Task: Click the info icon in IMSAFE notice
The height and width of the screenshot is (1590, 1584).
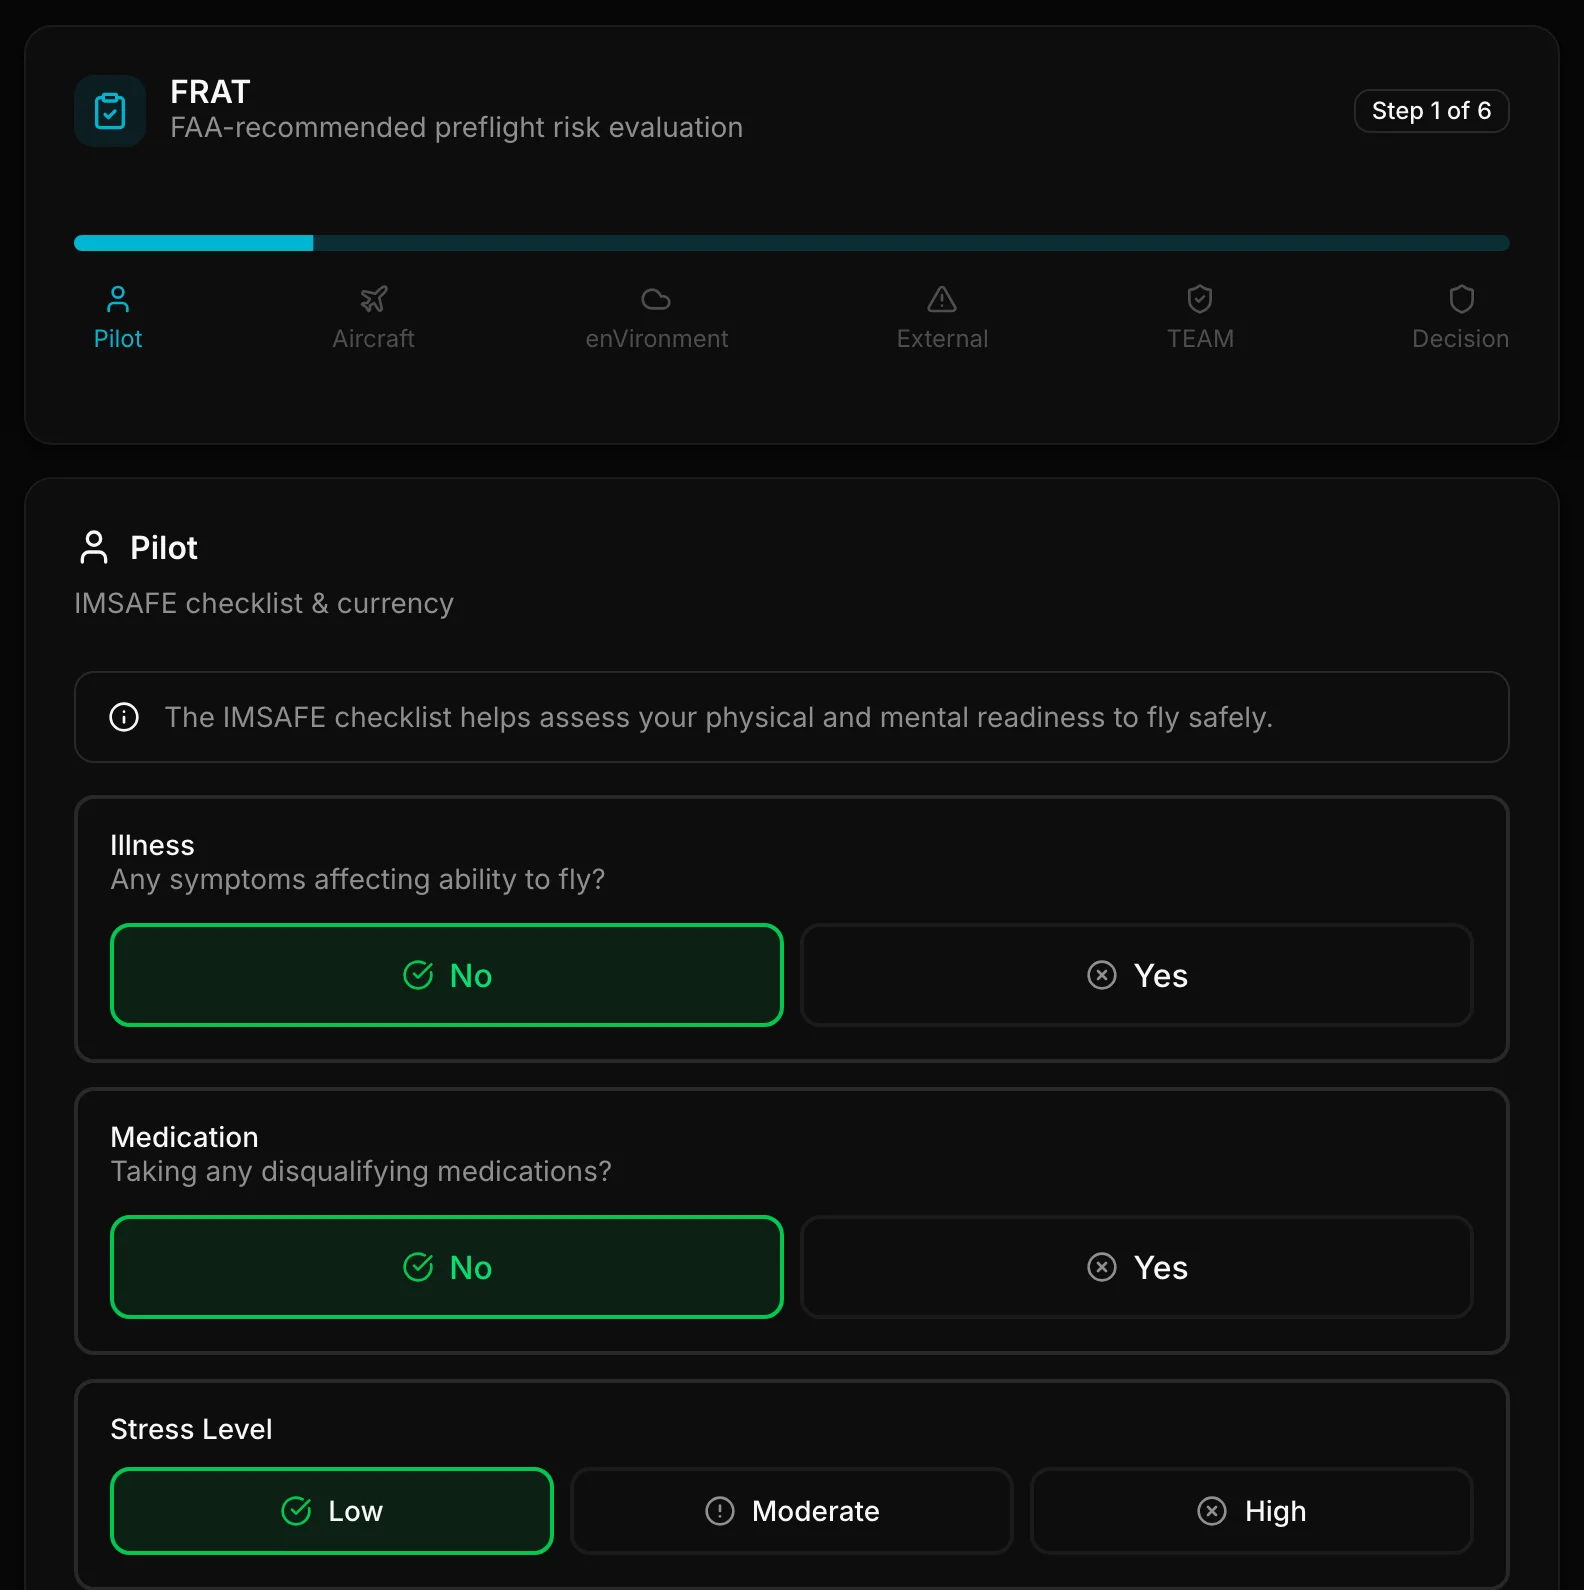Action: (x=124, y=717)
